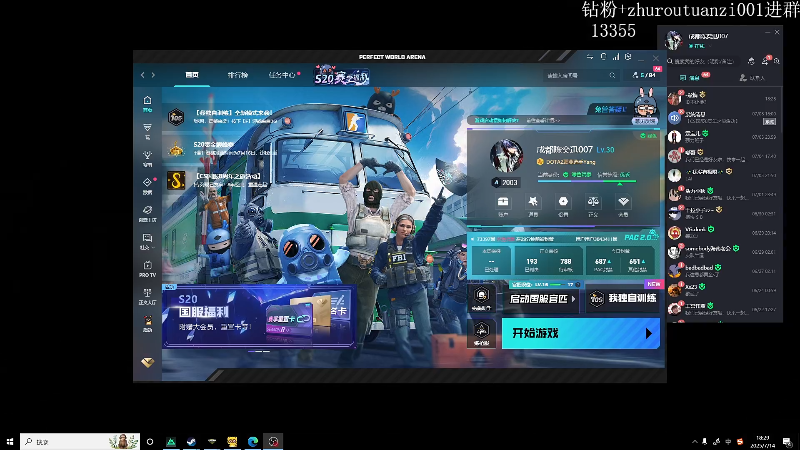Click the rating progress bar under username
800x450 pixels.
click(586, 181)
